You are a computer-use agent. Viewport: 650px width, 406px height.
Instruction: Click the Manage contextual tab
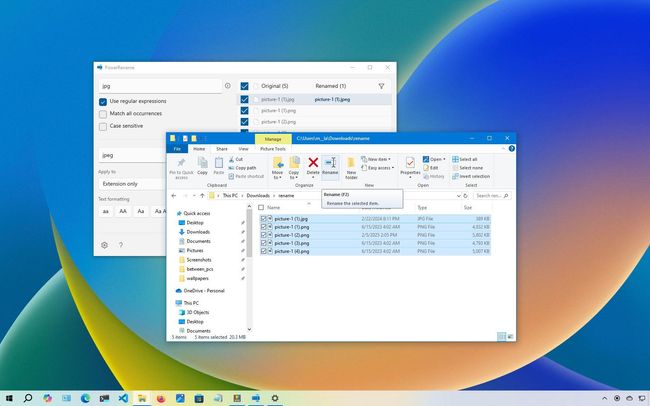(x=273, y=139)
